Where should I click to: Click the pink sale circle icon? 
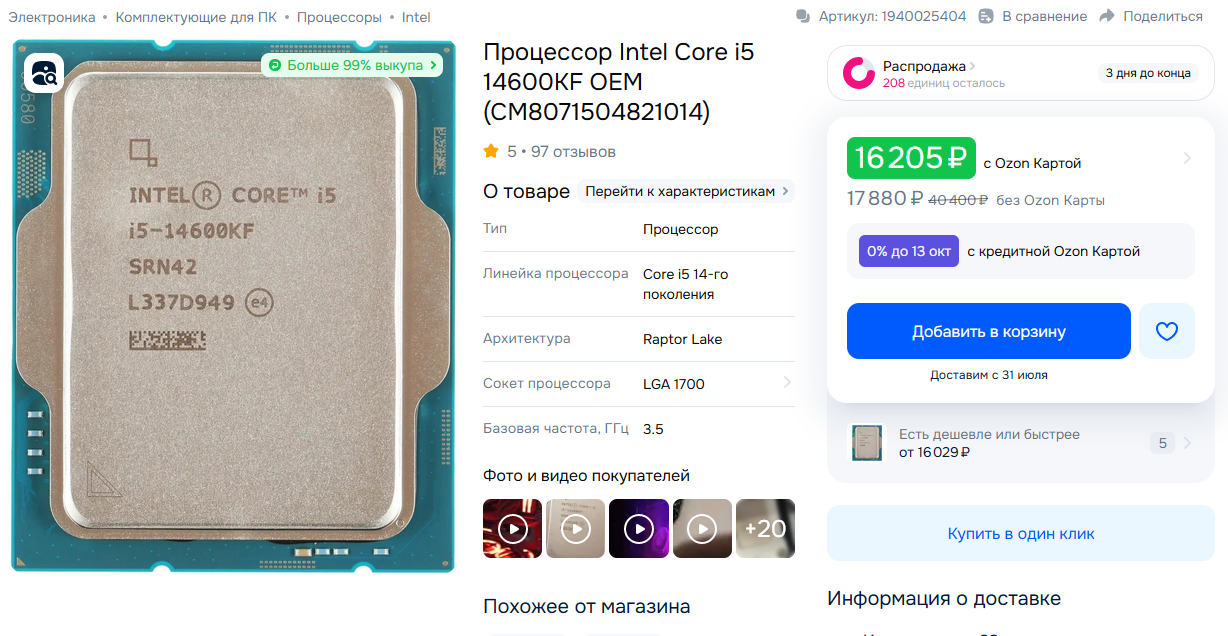[x=859, y=73]
